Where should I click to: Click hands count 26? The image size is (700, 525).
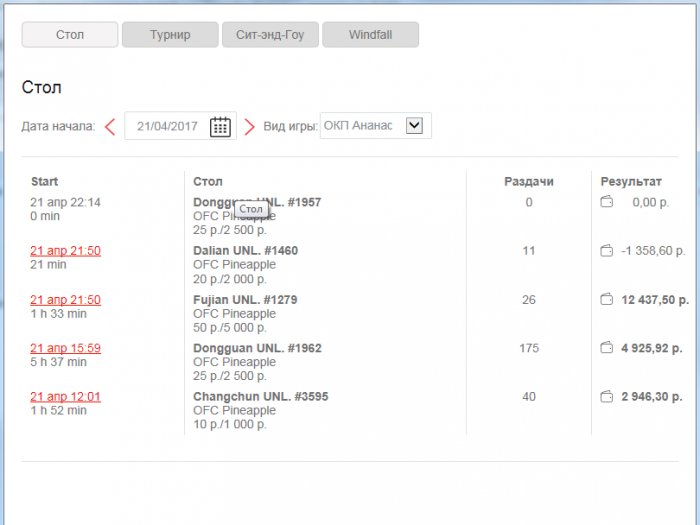(x=529, y=300)
